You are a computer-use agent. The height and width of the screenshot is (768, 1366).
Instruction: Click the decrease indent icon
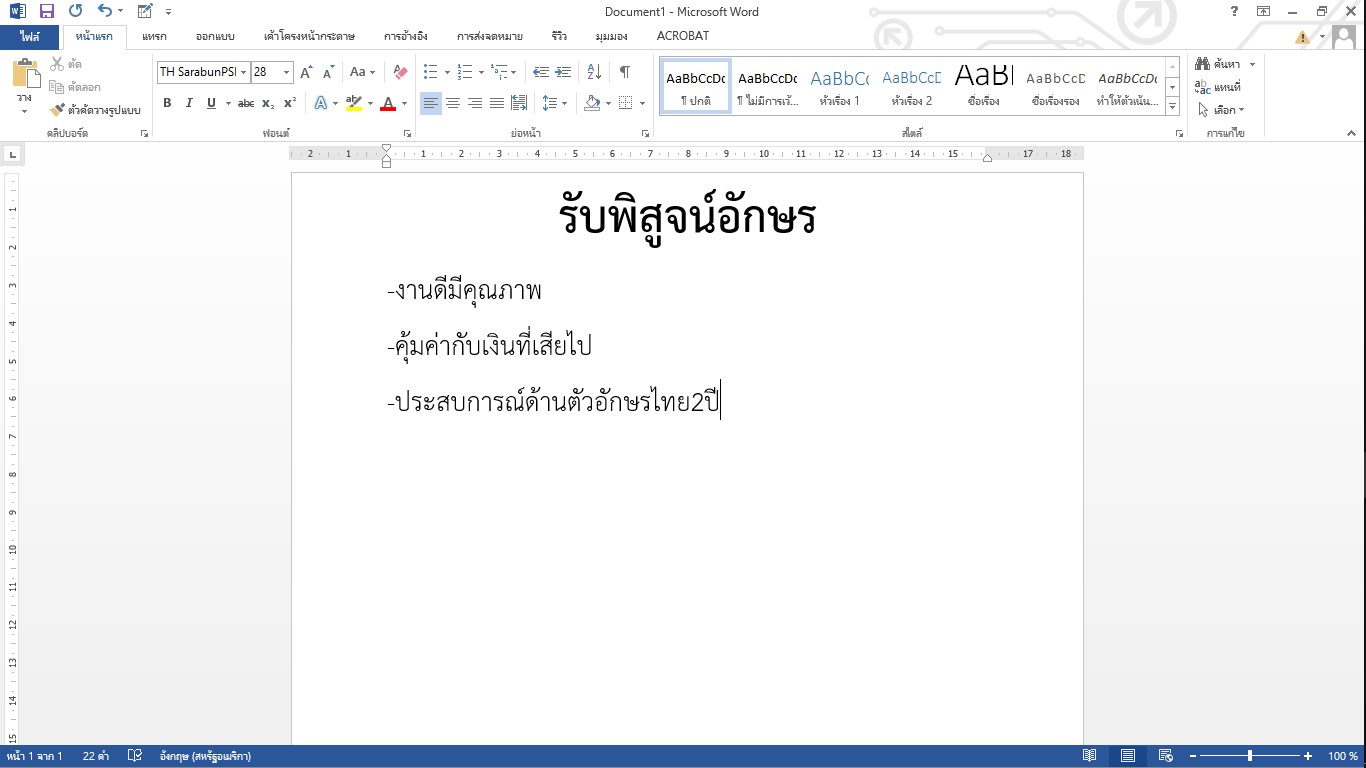[x=541, y=72]
